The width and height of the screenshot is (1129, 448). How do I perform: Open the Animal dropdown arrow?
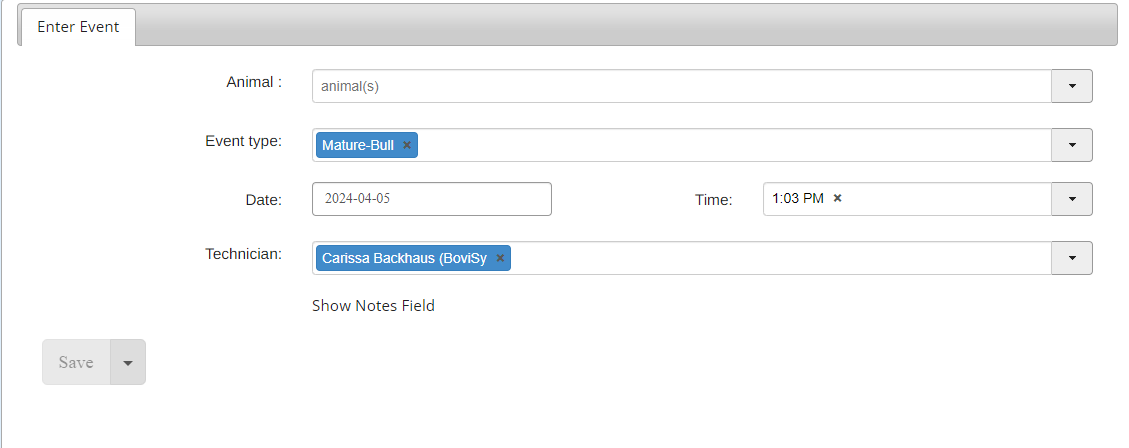coord(1071,86)
